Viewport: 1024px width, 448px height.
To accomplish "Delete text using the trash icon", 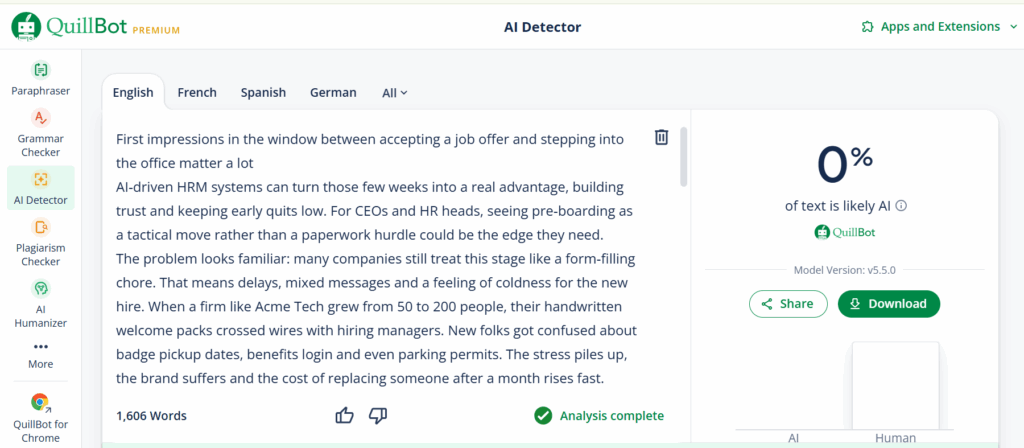I will (x=662, y=137).
